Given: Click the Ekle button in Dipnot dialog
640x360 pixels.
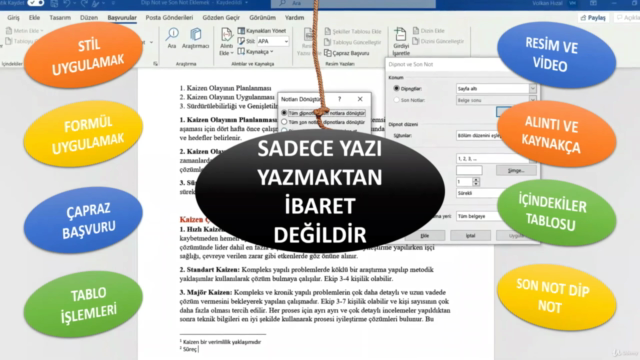Looking at the screenshot, I should click(424, 236).
